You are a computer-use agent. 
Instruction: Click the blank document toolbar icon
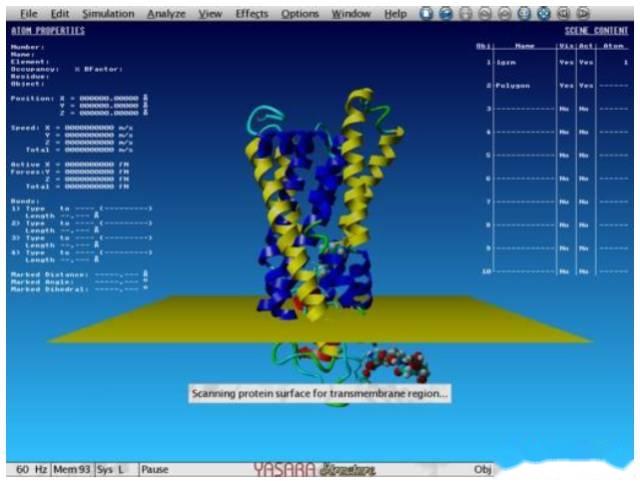426,13
